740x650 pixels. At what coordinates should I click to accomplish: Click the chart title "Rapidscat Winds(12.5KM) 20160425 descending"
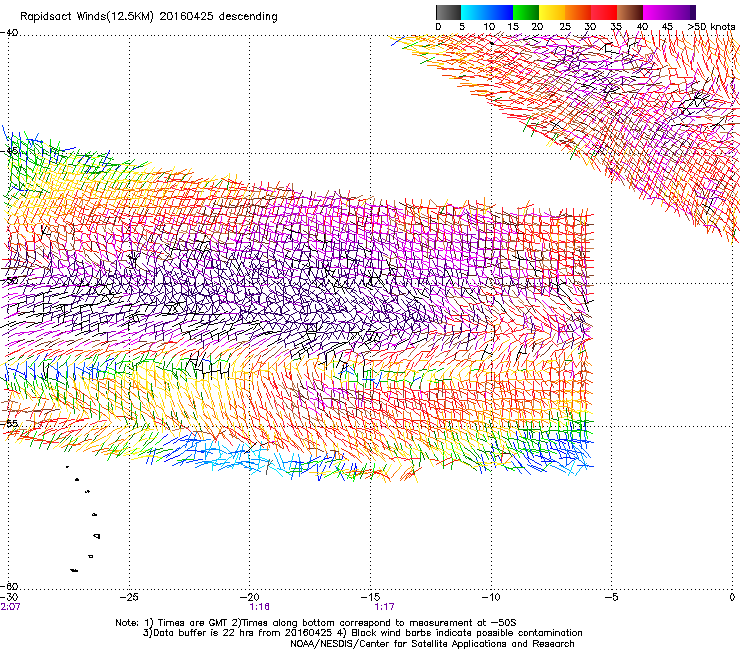click(x=149, y=16)
